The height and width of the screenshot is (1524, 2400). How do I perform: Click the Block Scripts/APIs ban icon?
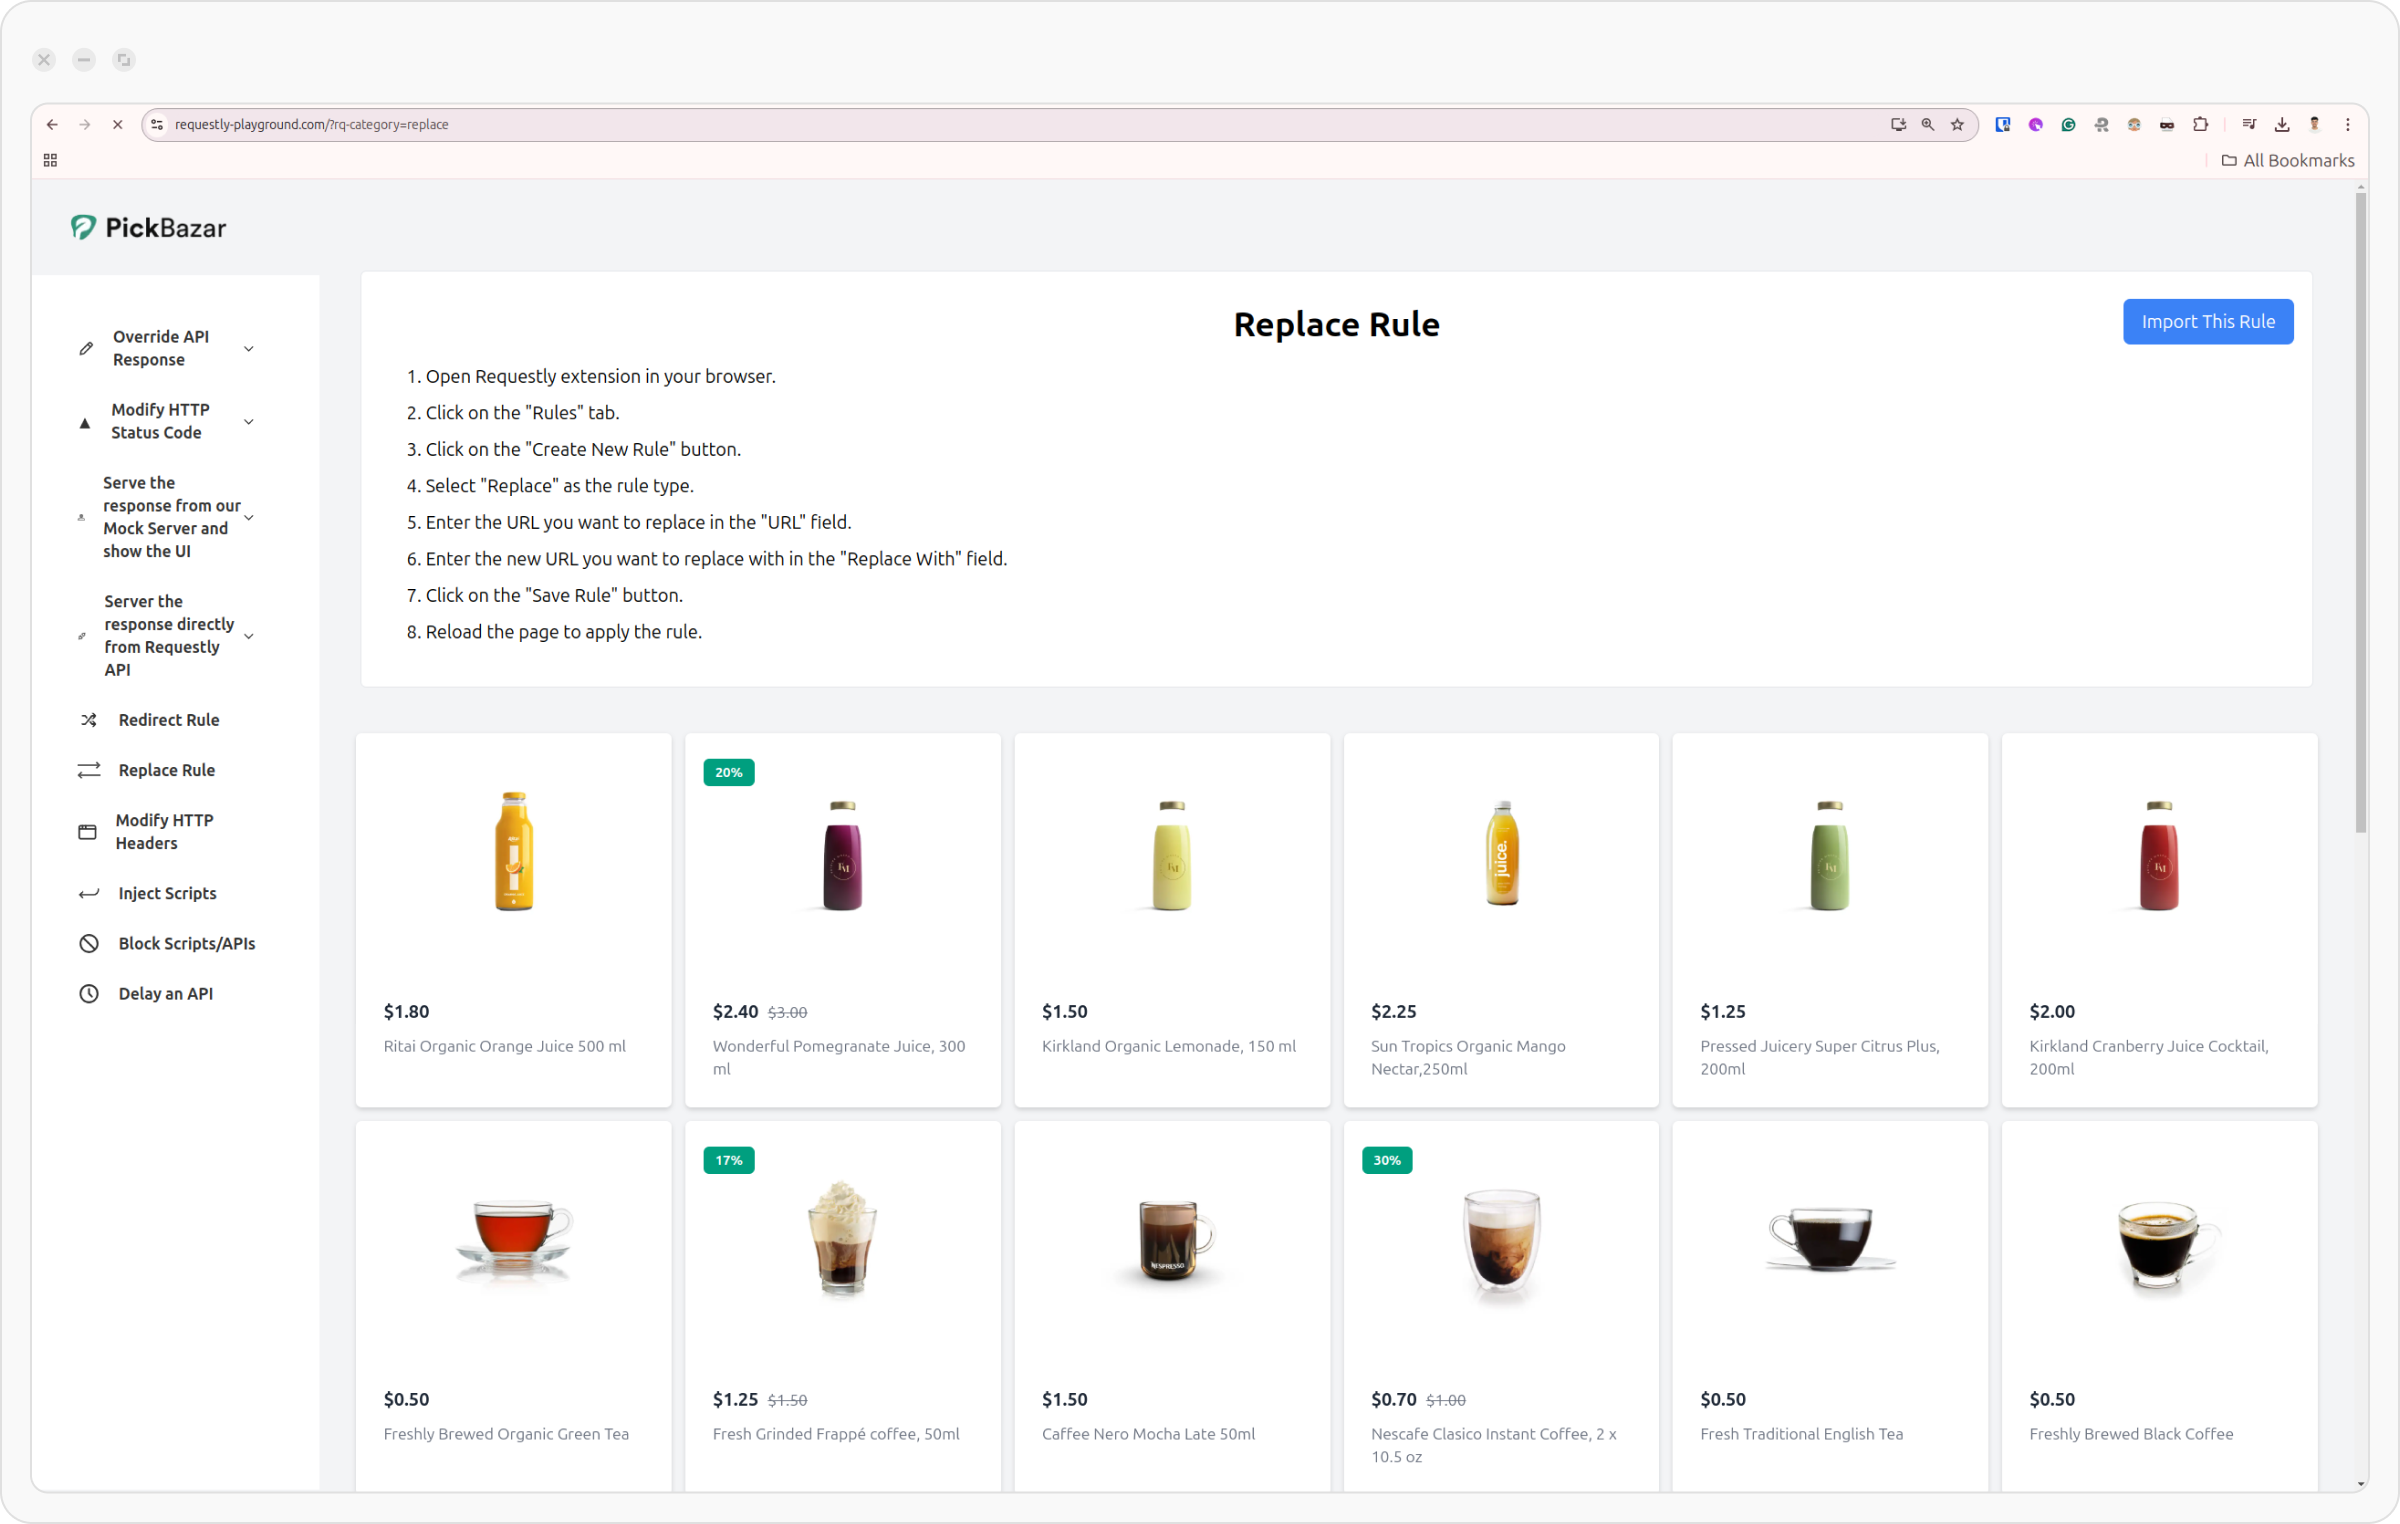tap(89, 943)
